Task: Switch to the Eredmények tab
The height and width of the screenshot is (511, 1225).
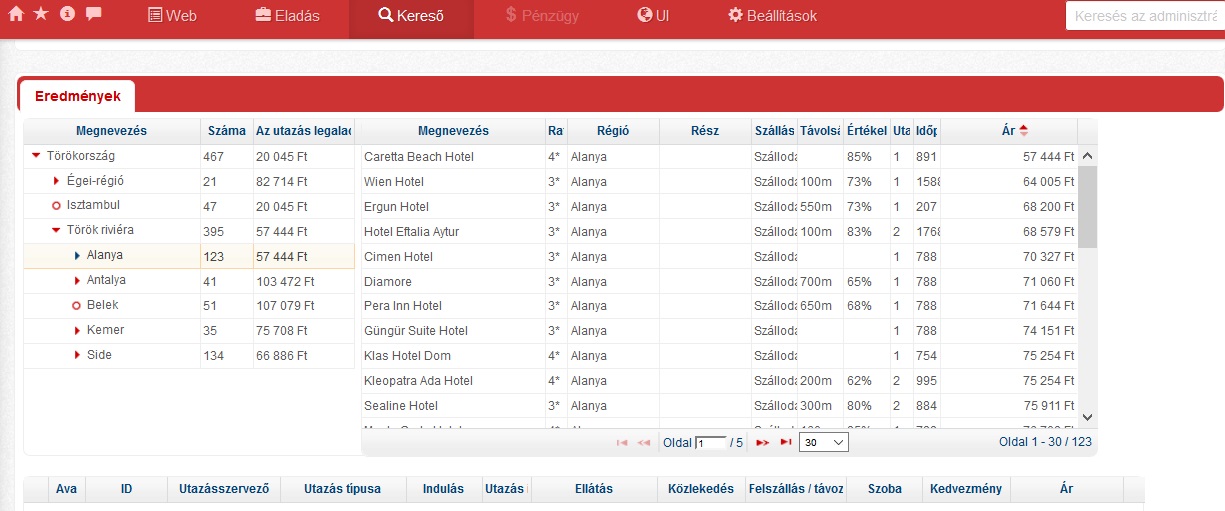Action: coord(77,96)
